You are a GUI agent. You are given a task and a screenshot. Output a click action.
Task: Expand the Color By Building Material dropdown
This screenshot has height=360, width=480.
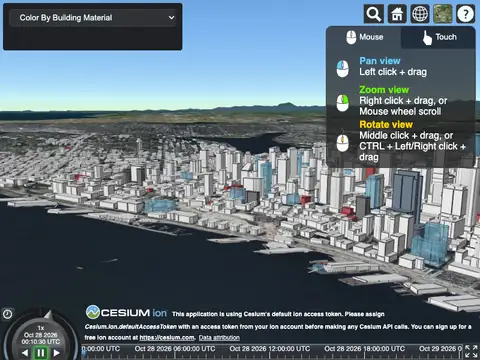pos(93,18)
